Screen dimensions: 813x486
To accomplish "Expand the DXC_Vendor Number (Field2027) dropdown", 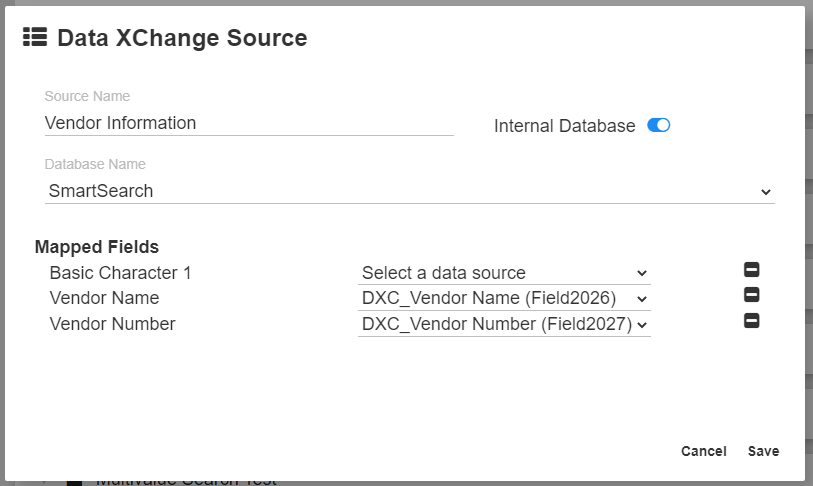I will pyautogui.click(x=504, y=324).
